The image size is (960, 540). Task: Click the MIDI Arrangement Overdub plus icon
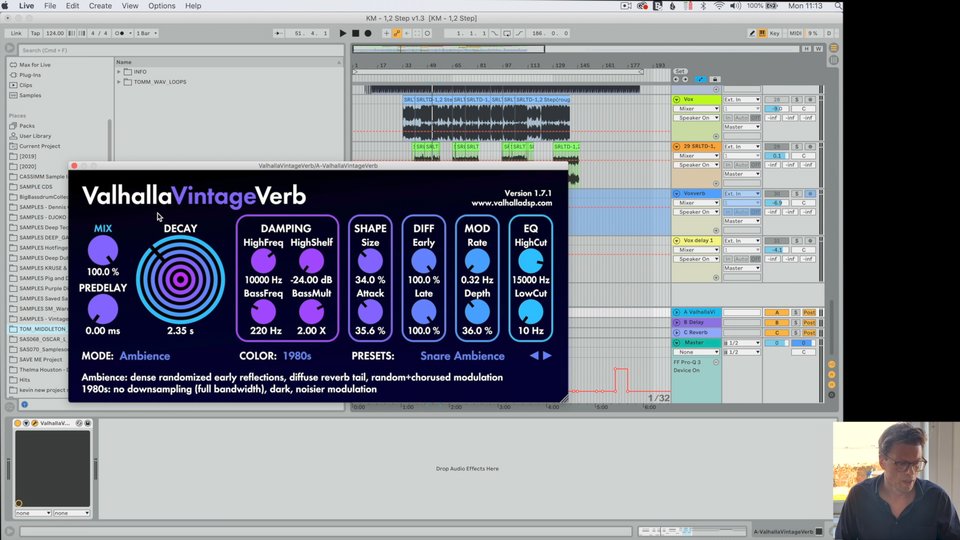coord(386,33)
